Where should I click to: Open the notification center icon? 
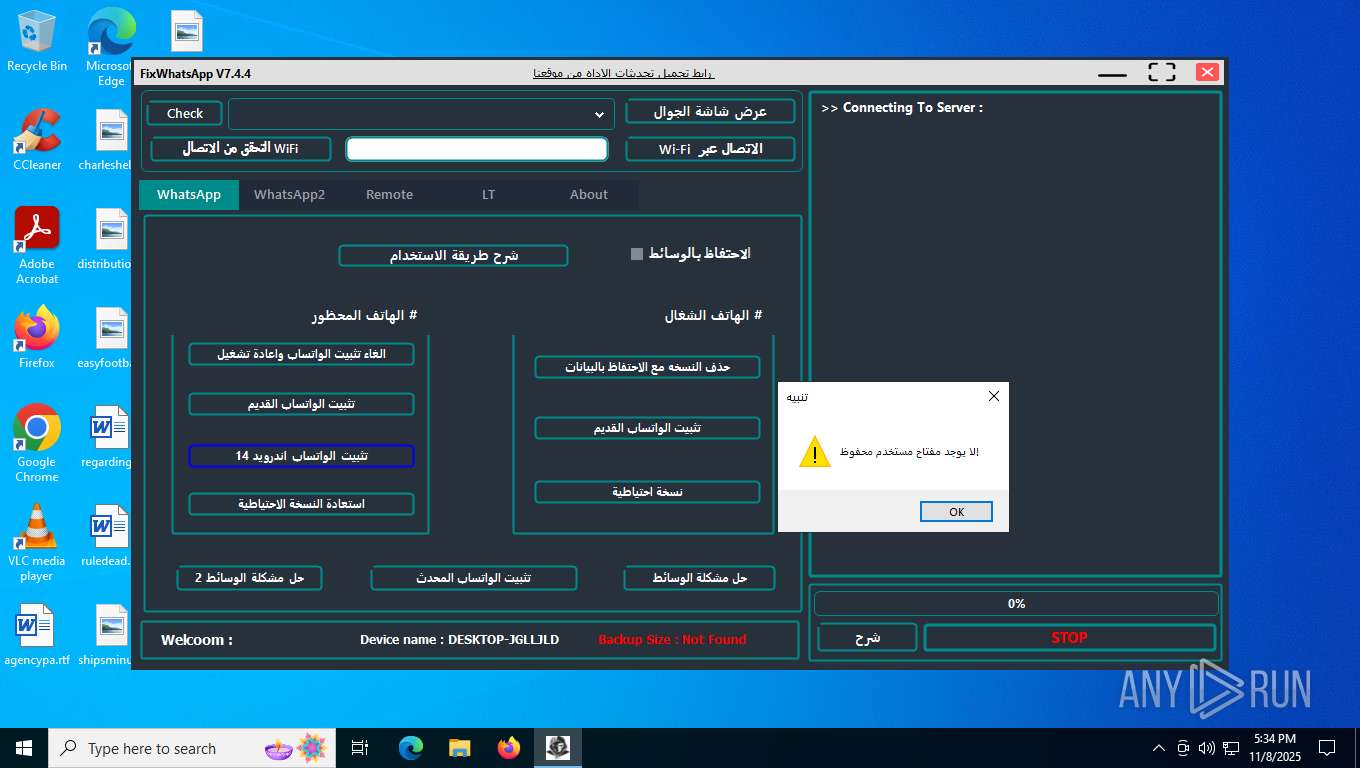1327,748
